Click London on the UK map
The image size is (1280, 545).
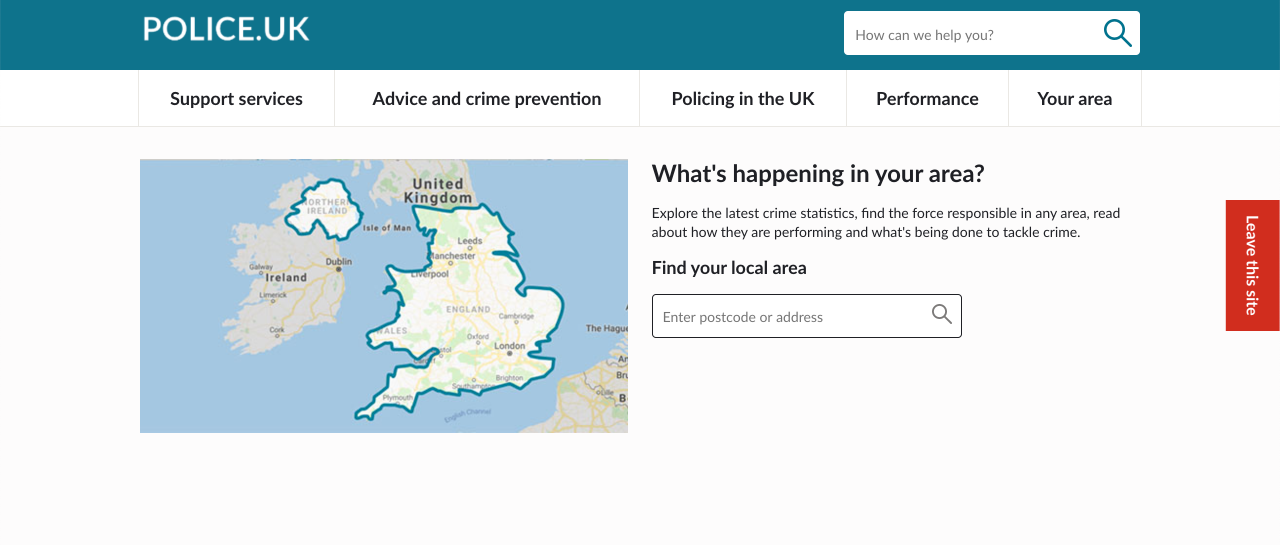pos(509,347)
